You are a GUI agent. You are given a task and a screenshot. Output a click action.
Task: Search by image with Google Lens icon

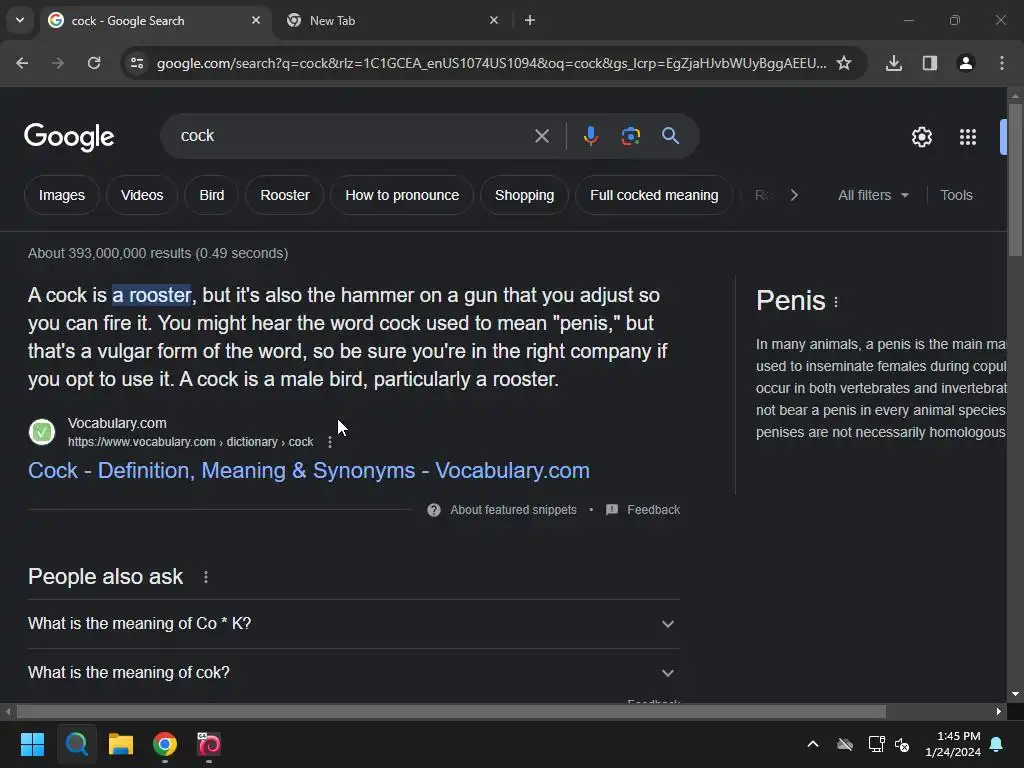click(x=630, y=136)
